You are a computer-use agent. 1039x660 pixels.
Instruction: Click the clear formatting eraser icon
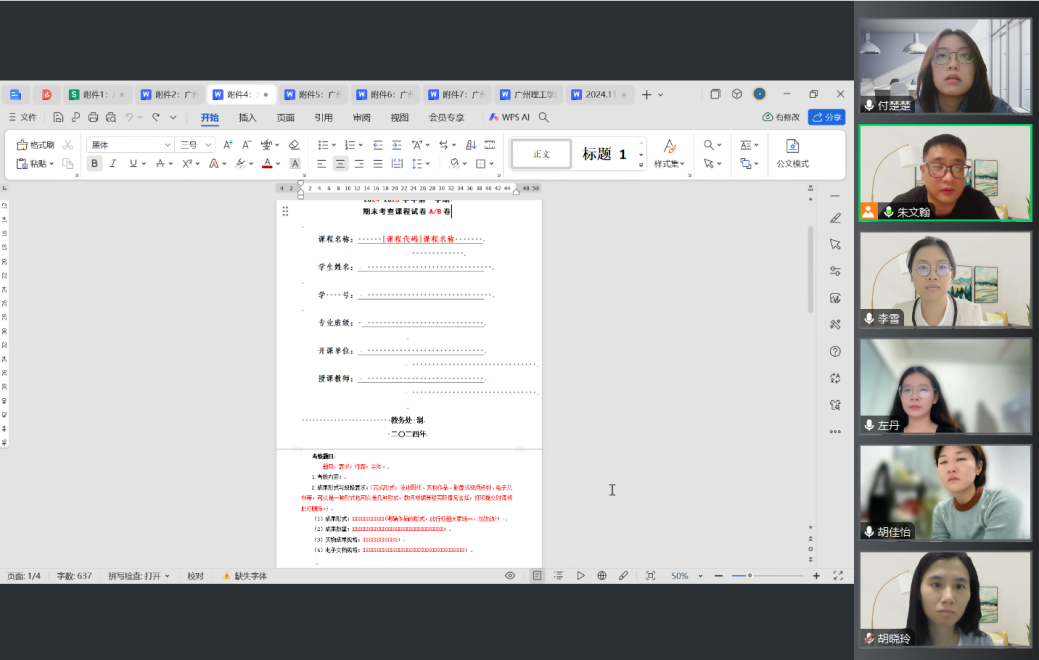click(294, 145)
